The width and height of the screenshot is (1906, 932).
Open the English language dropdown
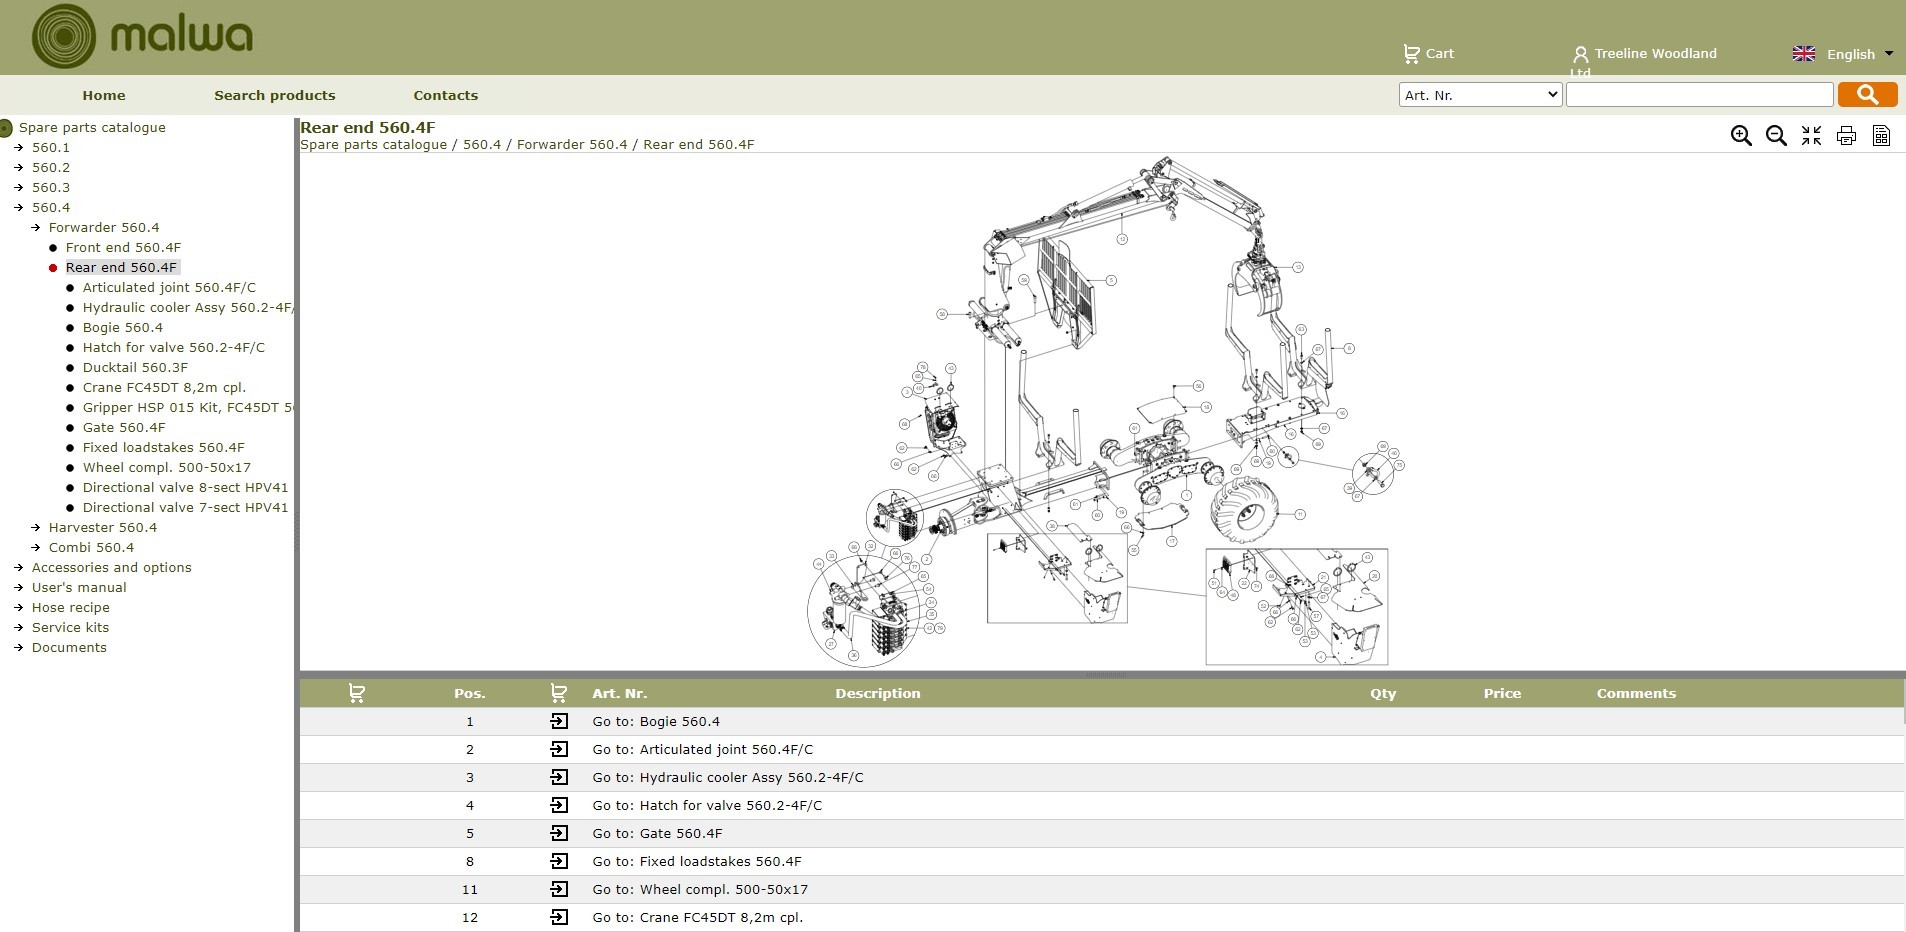(x=1849, y=54)
